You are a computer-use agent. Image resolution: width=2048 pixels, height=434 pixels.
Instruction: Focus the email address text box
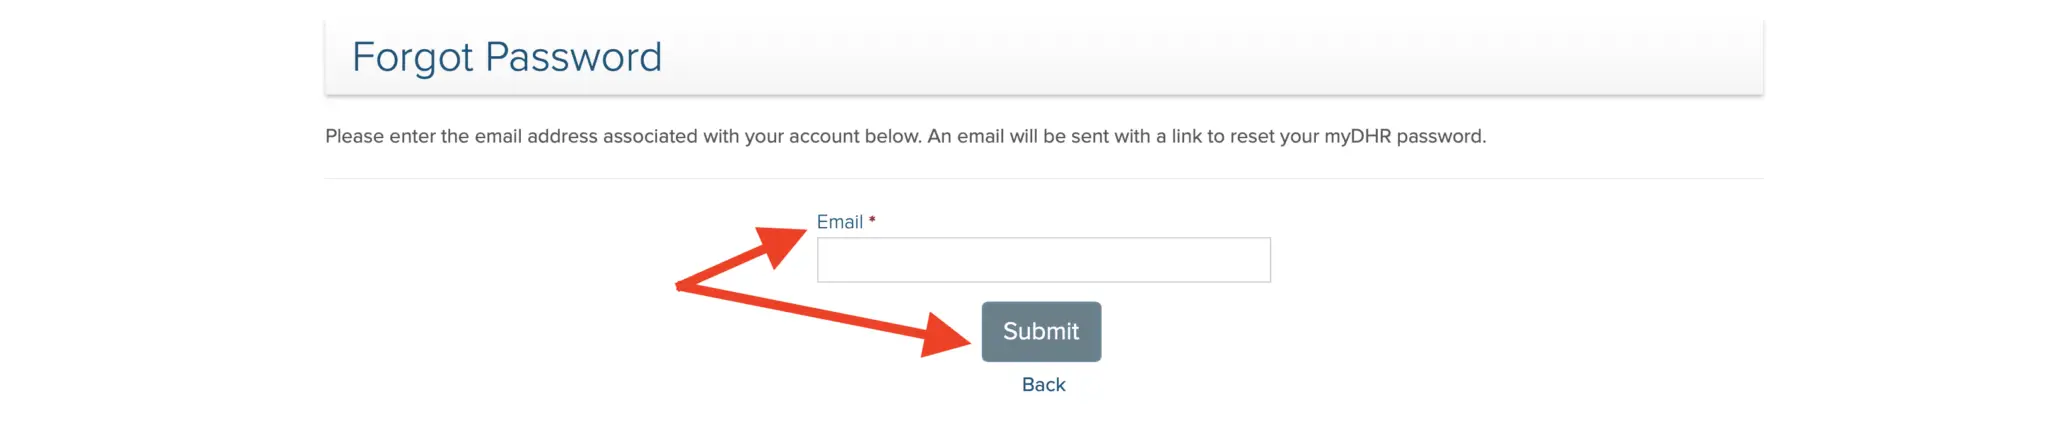point(1043,260)
